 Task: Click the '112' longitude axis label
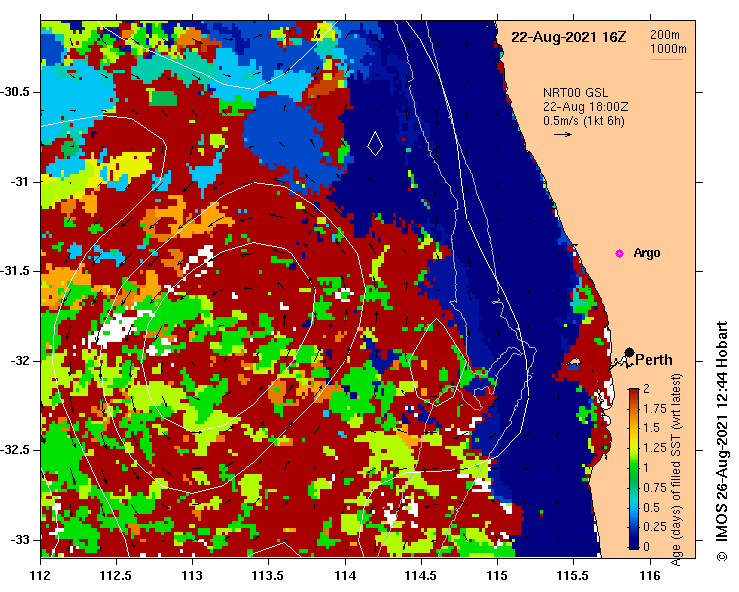[41, 576]
